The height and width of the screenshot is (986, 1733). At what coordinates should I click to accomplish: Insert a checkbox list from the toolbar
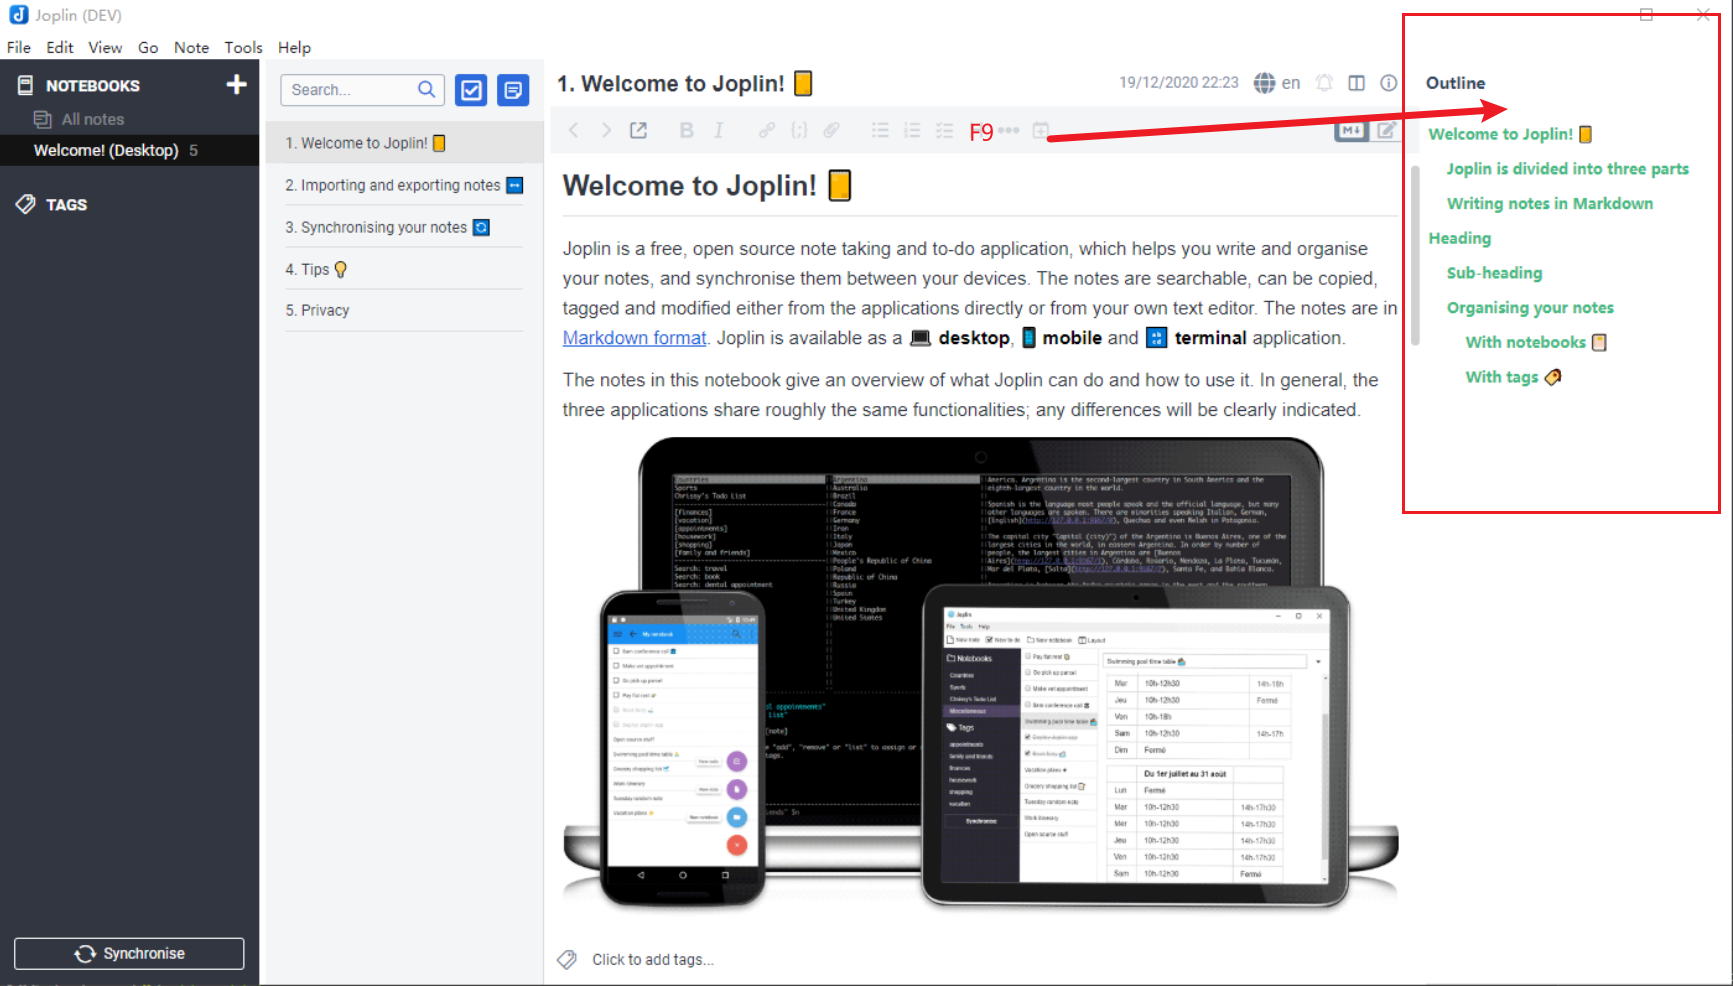[x=944, y=130]
